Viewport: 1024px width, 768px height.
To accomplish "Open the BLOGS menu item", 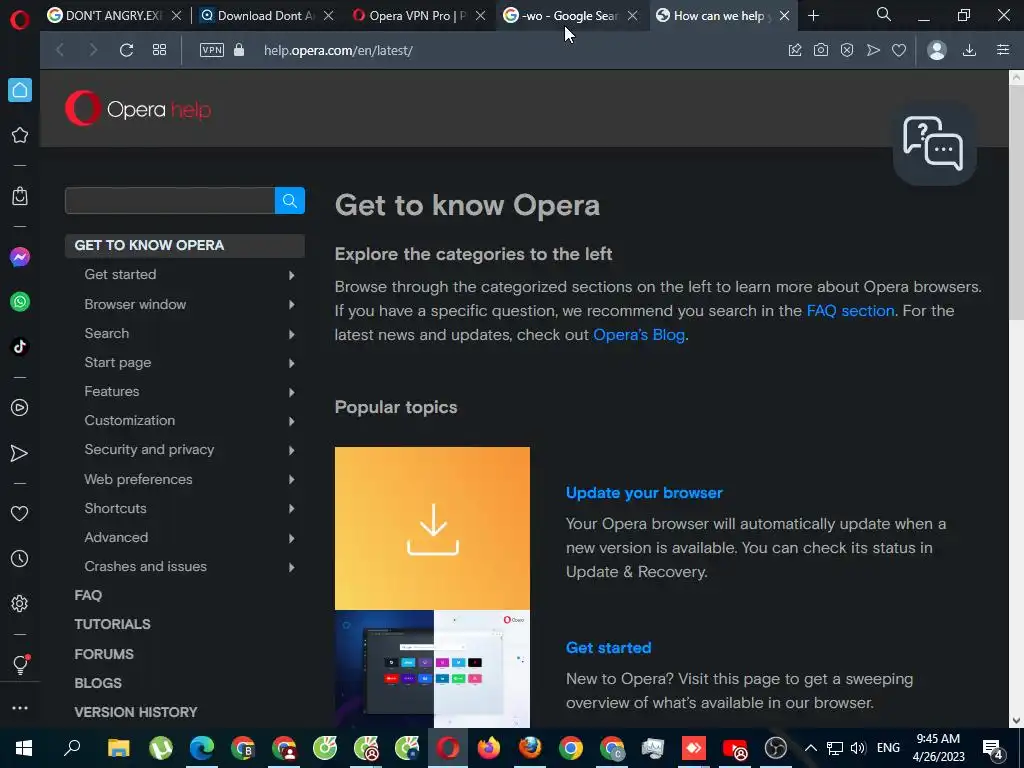I will click(x=98, y=683).
